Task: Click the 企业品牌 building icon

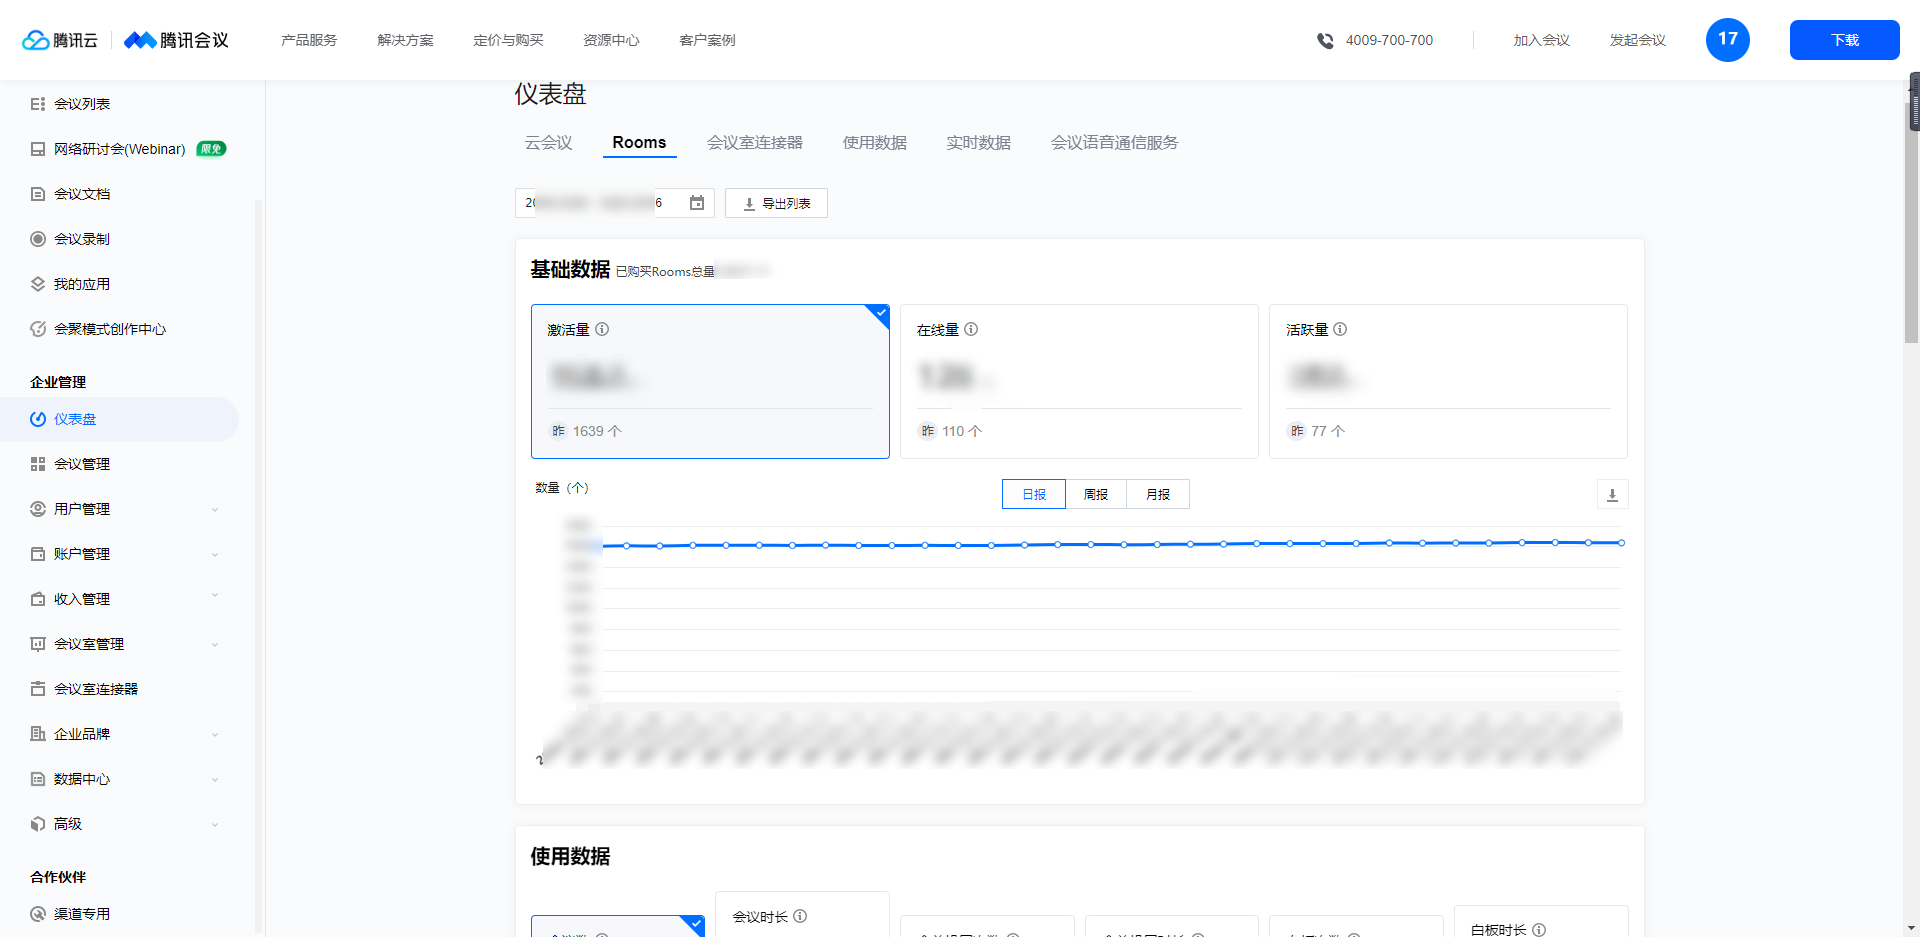Action: coord(38,734)
